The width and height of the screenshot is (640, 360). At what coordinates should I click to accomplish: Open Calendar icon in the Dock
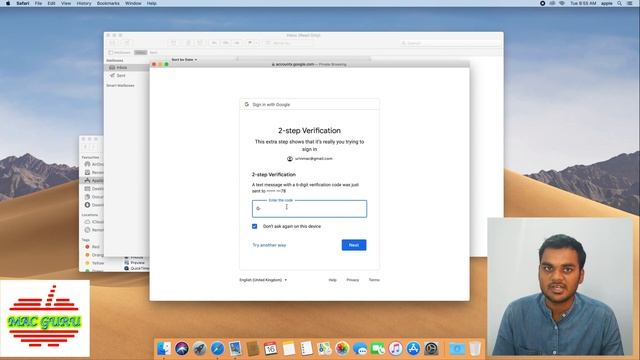click(271, 348)
